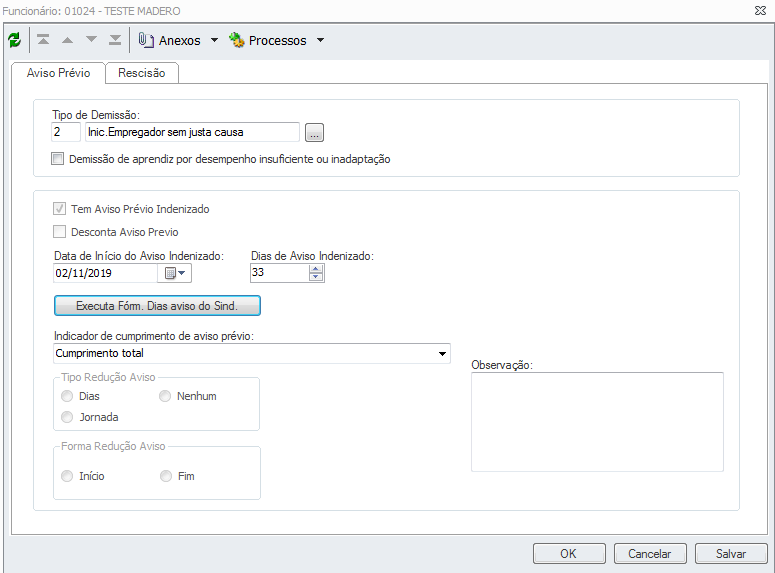Select the Fim radio button
Screen dimensions: 775x573
[166, 476]
